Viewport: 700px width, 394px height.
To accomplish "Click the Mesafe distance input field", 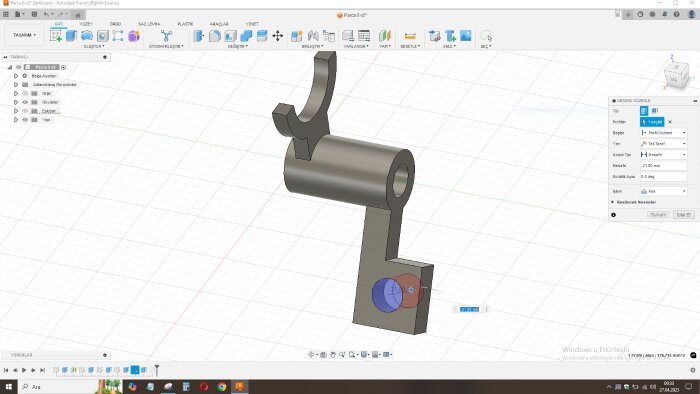I will click(x=663, y=166).
